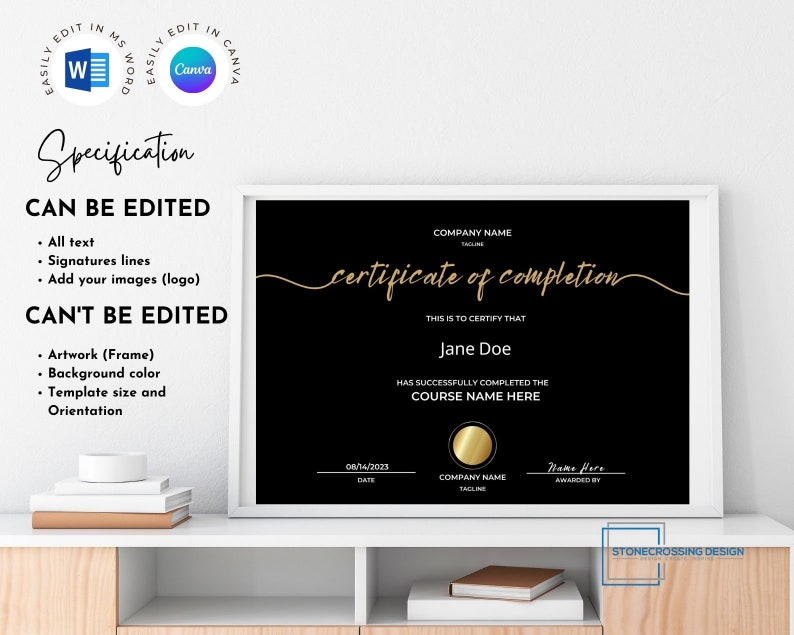Click the 'Signatures lines' bullet item
794x635 pixels.
click(x=99, y=260)
